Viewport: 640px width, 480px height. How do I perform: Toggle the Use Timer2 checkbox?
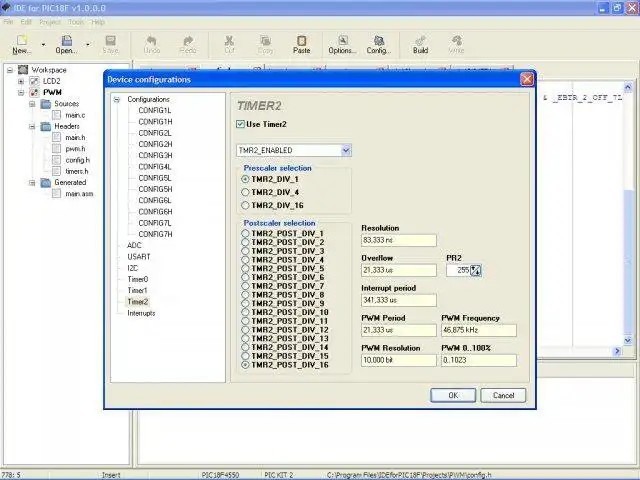point(240,124)
